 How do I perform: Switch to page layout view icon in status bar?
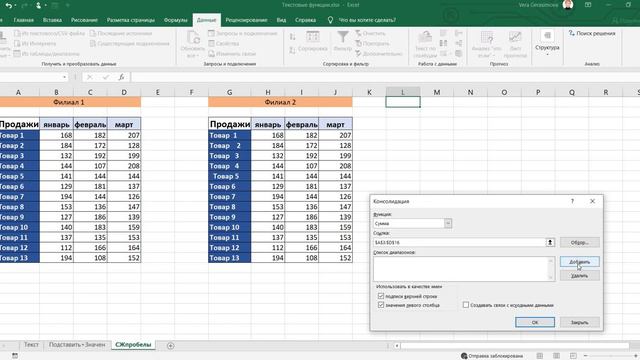coord(556,356)
